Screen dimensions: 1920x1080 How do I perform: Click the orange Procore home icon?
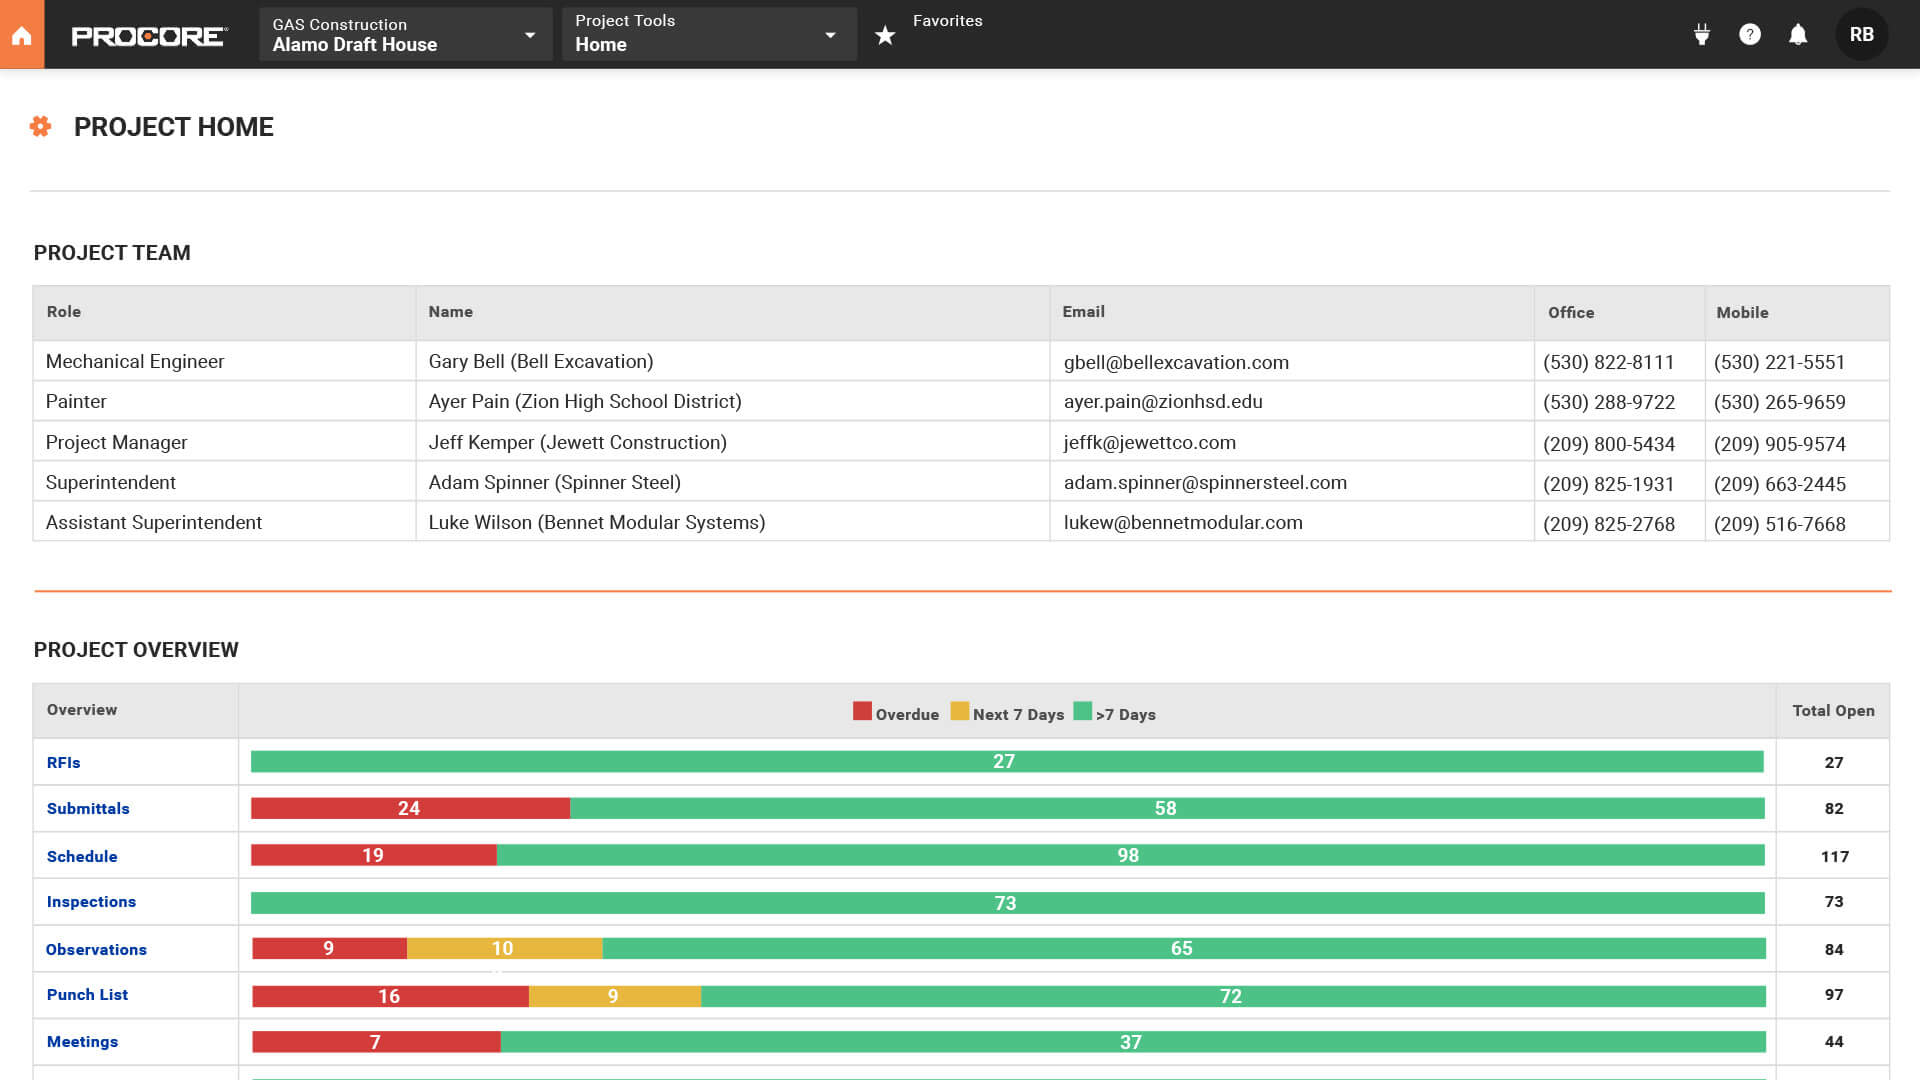coord(20,34)
